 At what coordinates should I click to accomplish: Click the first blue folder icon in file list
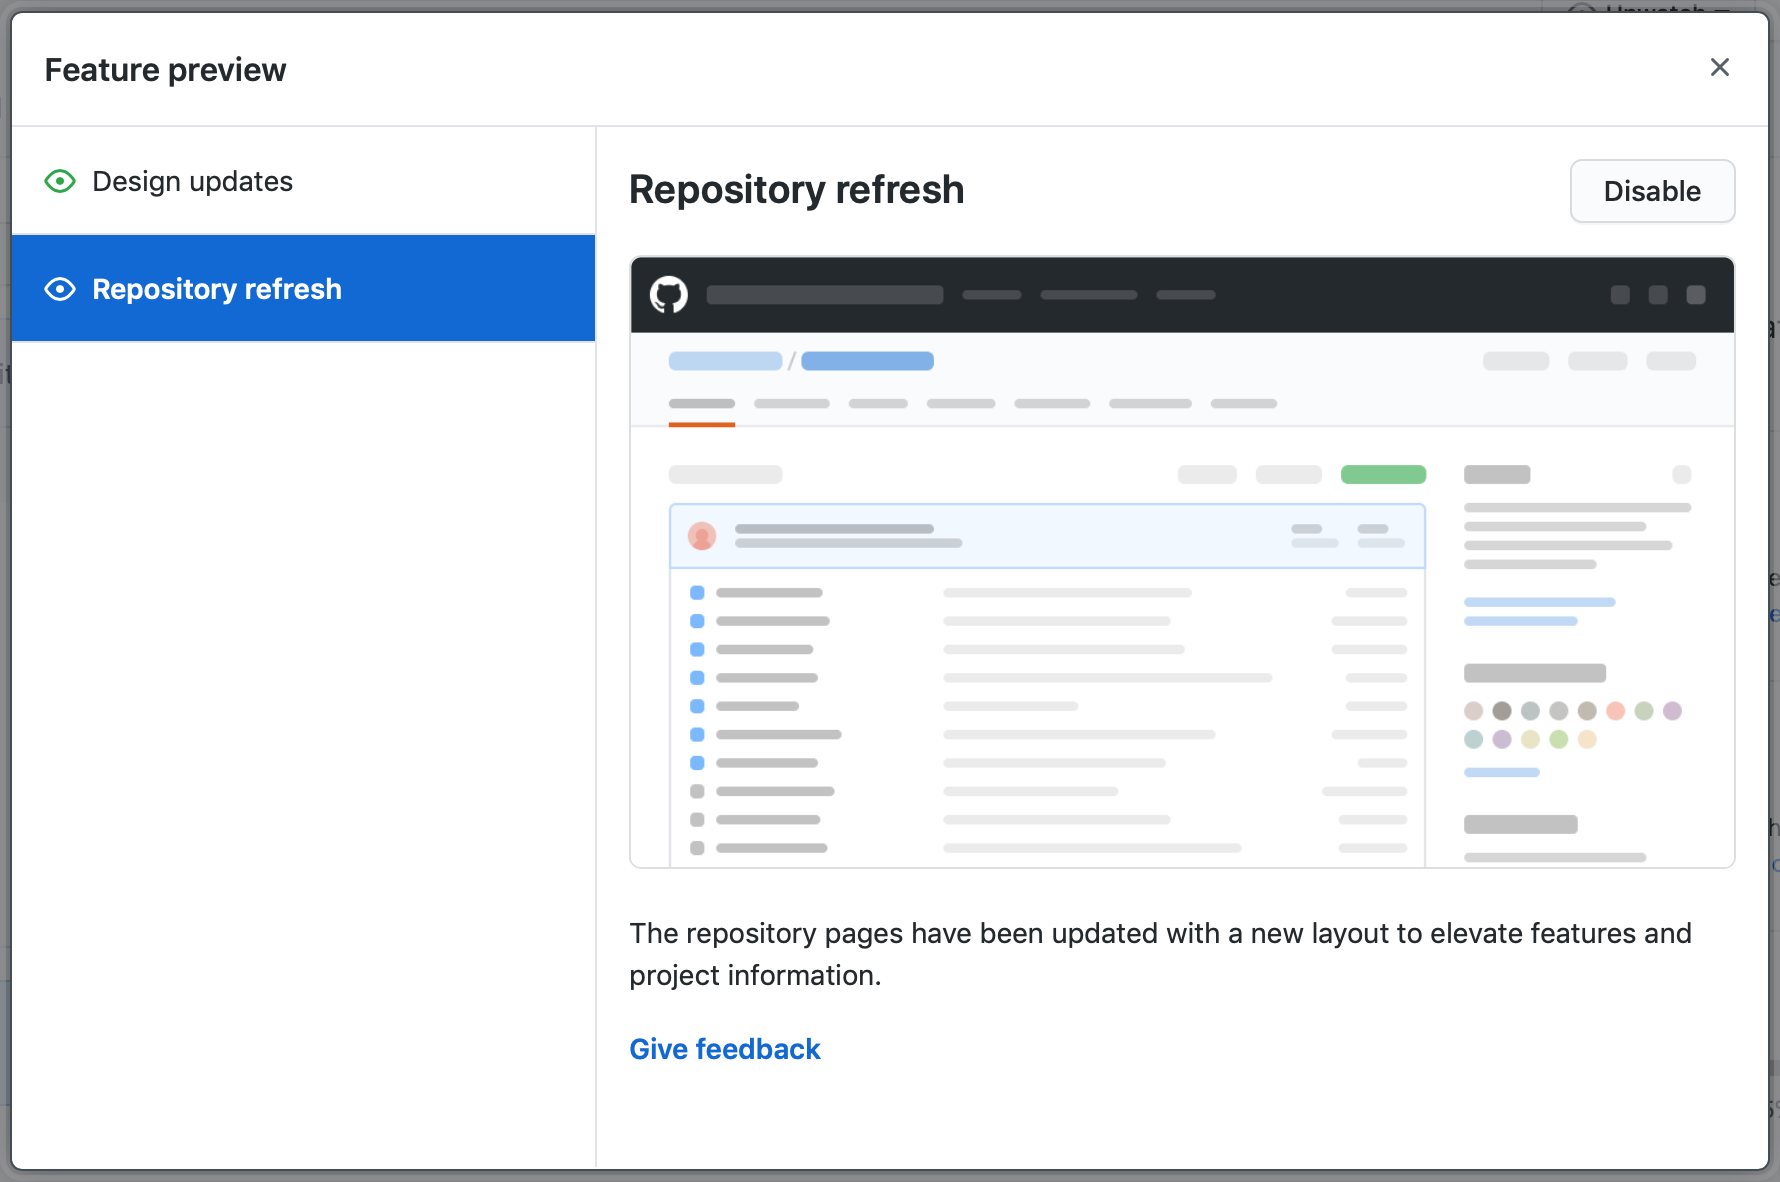coord(697,593)
